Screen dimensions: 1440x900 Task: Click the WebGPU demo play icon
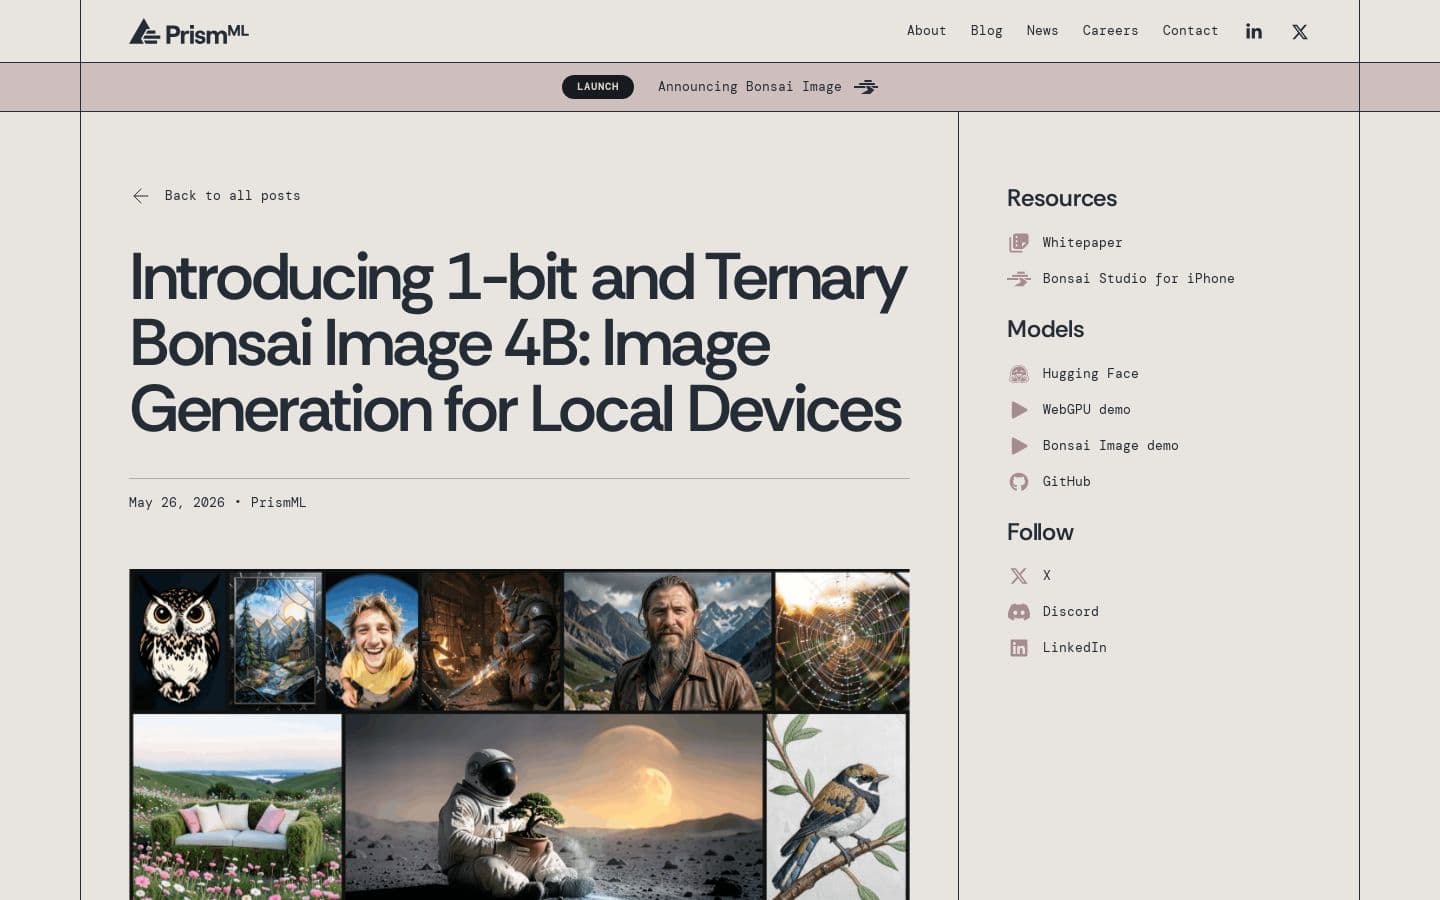(x=1018, y=410)
